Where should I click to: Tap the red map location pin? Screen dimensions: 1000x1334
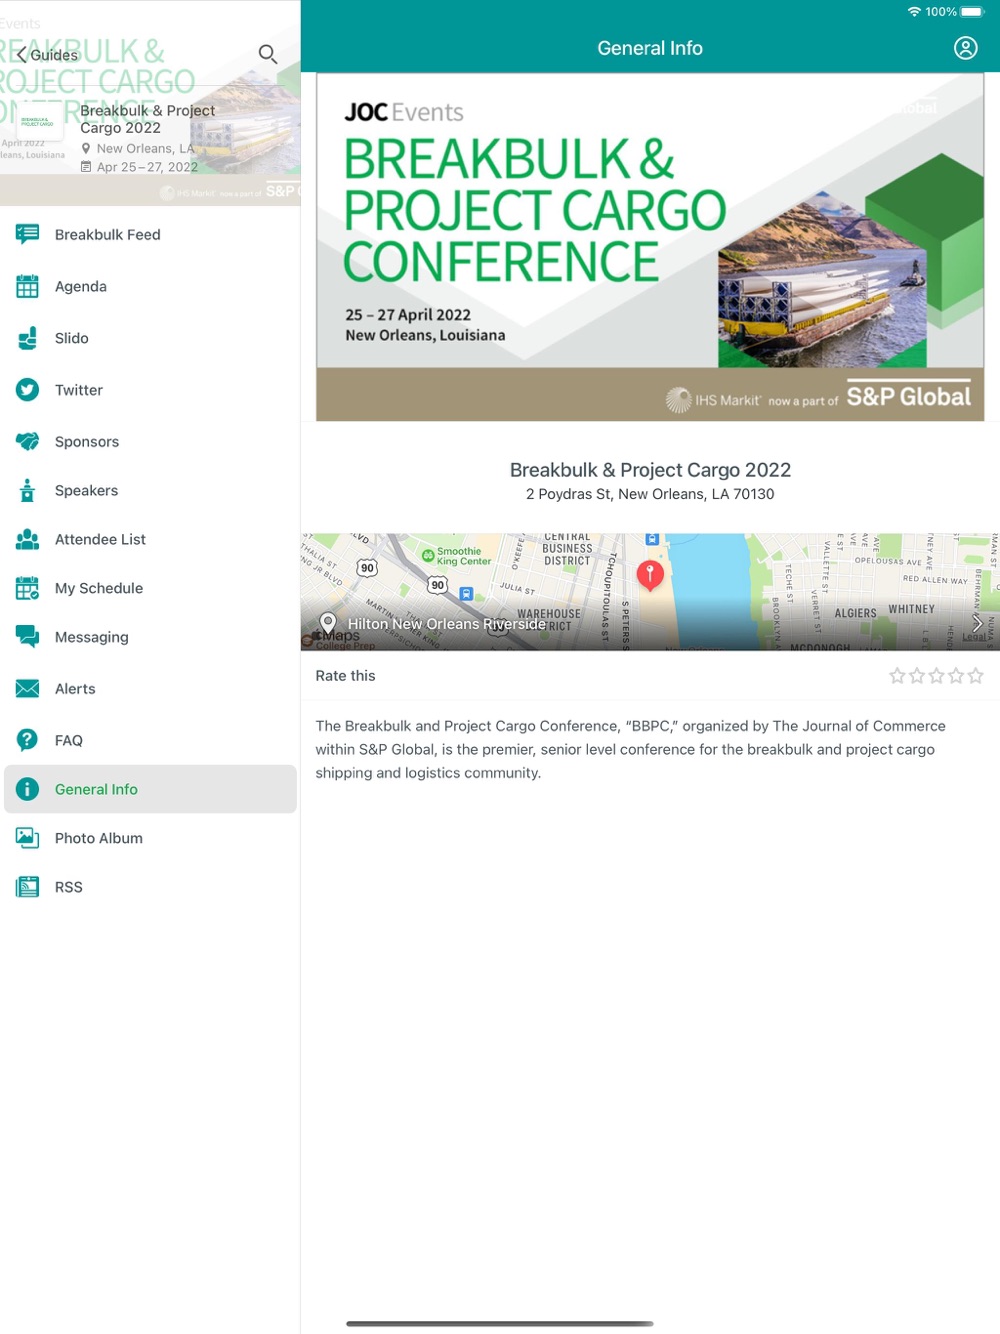650,575
